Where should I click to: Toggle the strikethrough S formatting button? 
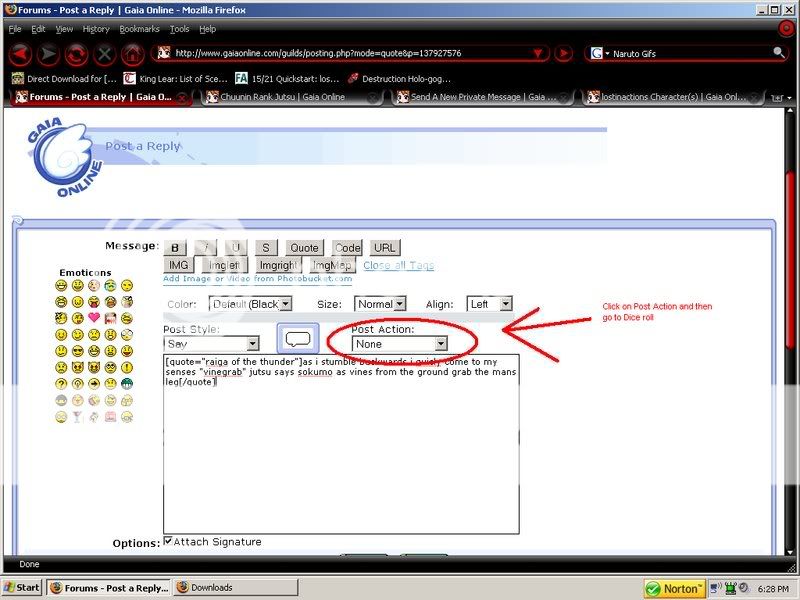[265, 248]
